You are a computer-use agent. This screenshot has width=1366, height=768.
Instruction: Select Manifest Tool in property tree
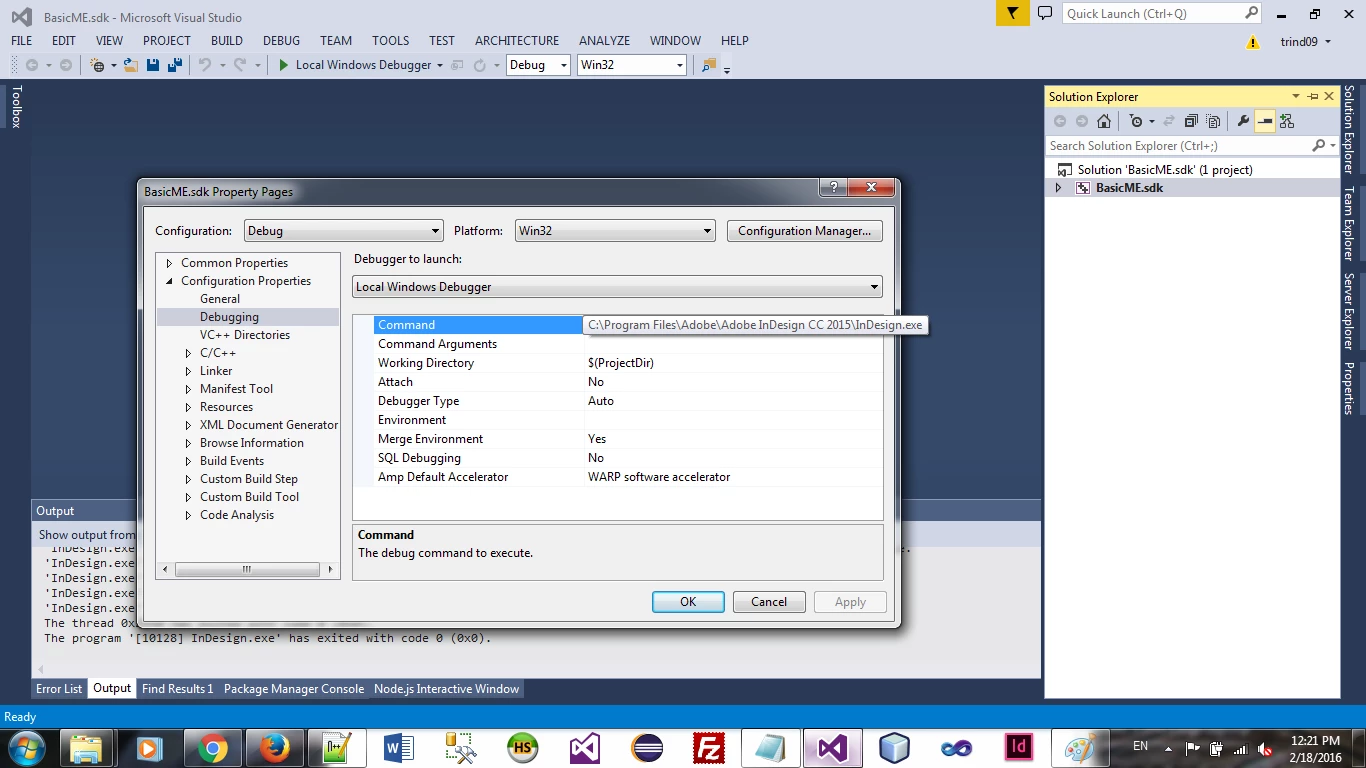(236, 389)
